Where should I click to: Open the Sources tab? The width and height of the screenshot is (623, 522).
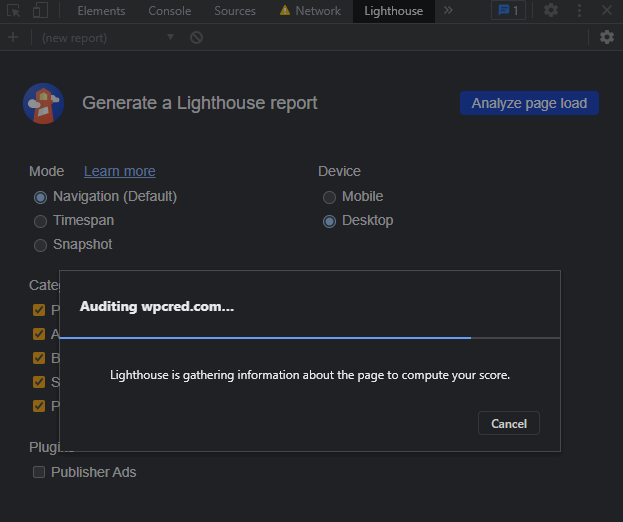pos(235,11)
